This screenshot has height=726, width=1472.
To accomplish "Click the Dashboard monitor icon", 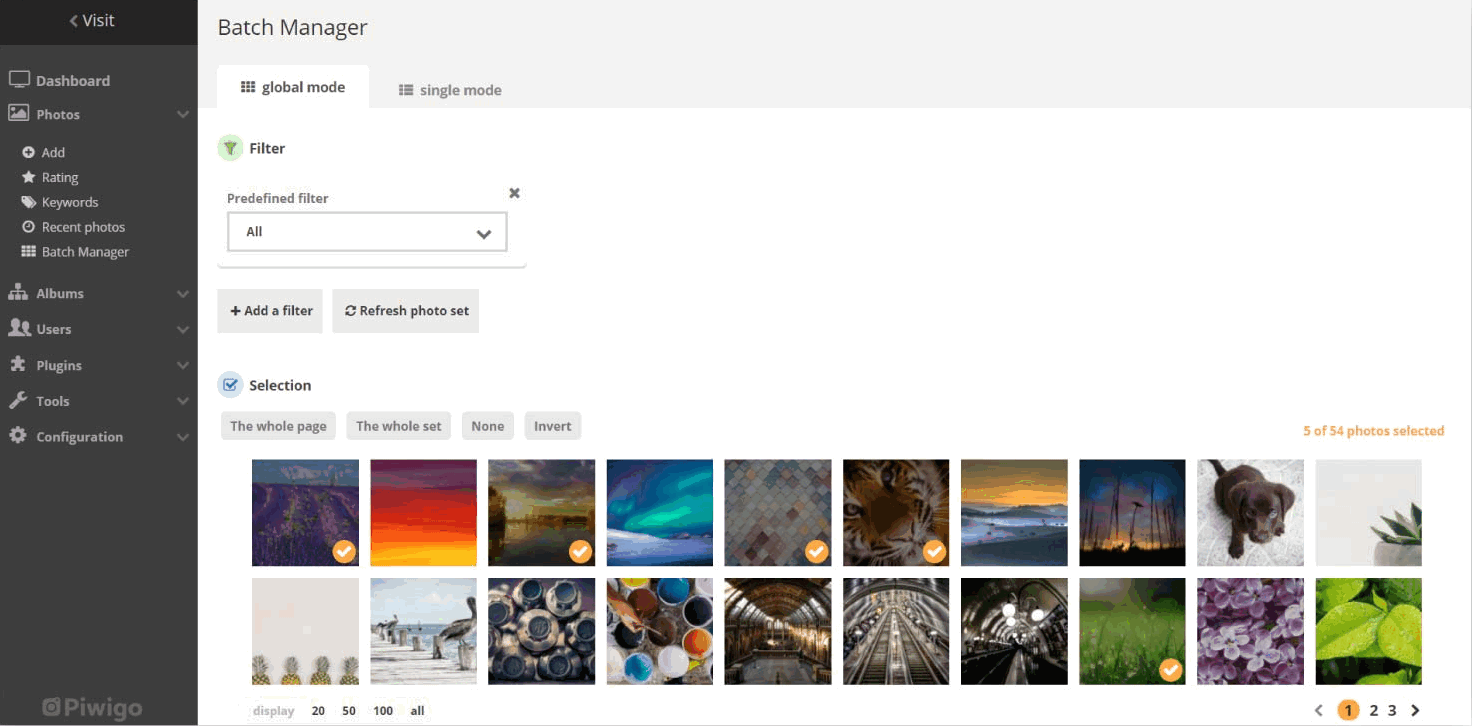I will (18, 80).
